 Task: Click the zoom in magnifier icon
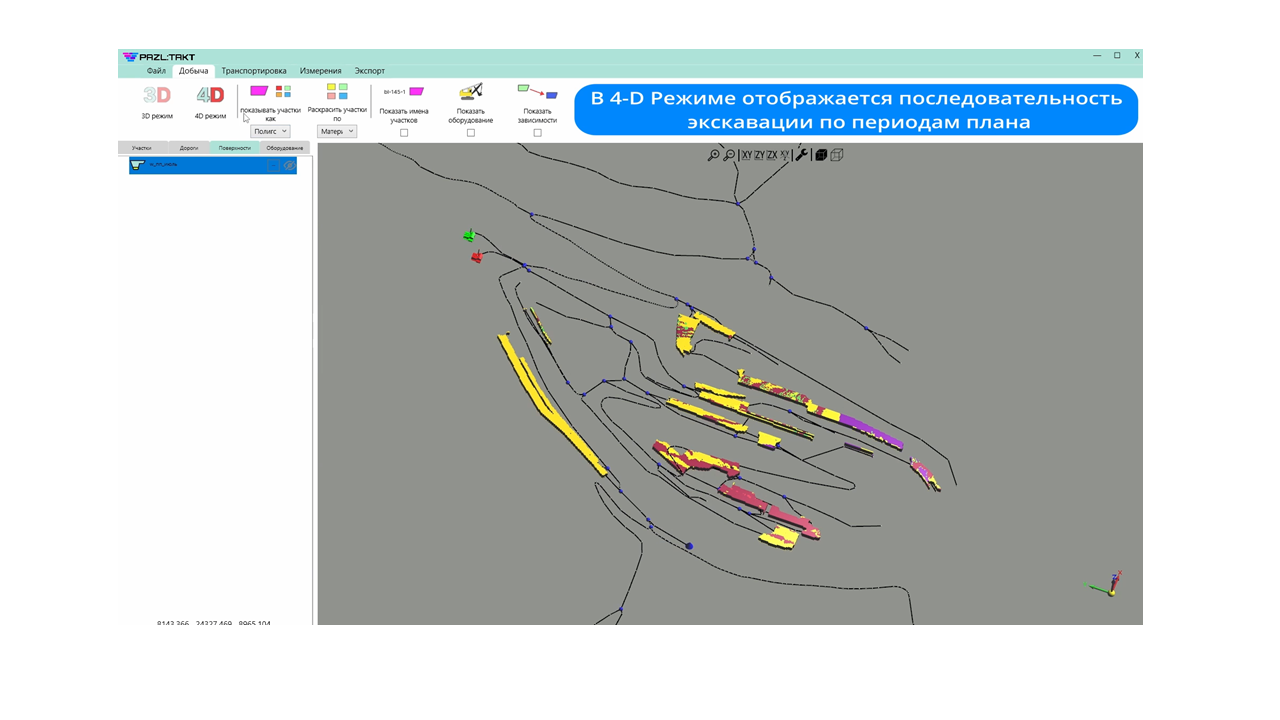pyautogui.click(x=713, y=155)
